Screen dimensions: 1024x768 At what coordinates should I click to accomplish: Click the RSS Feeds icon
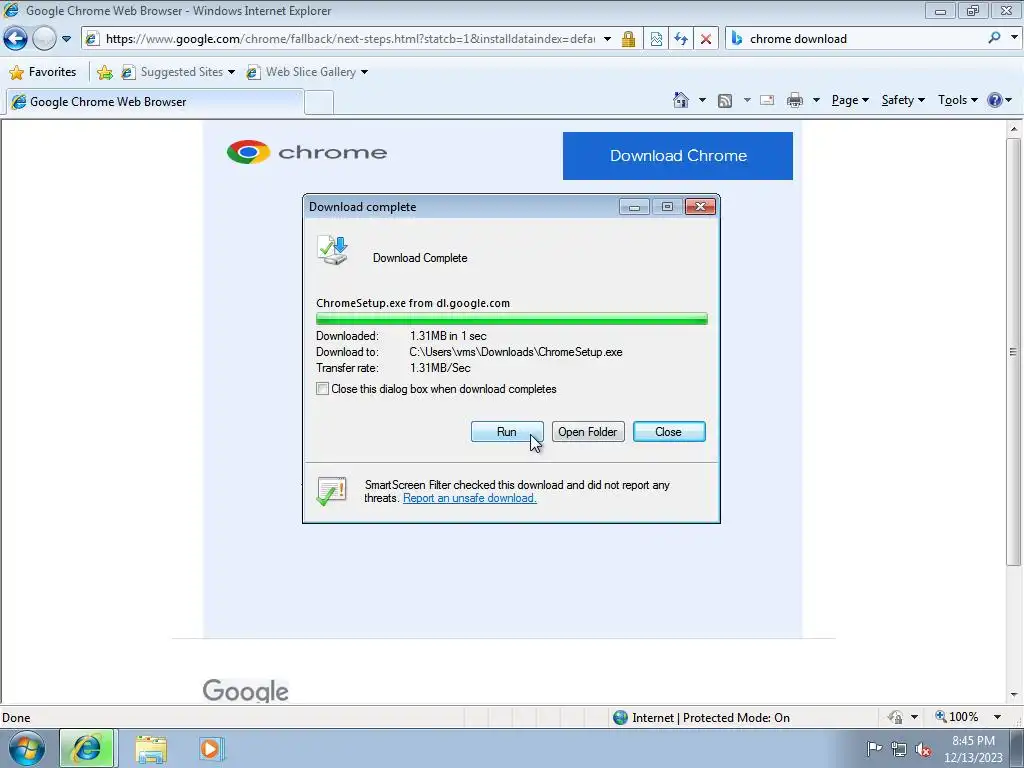tap(725, 101)
